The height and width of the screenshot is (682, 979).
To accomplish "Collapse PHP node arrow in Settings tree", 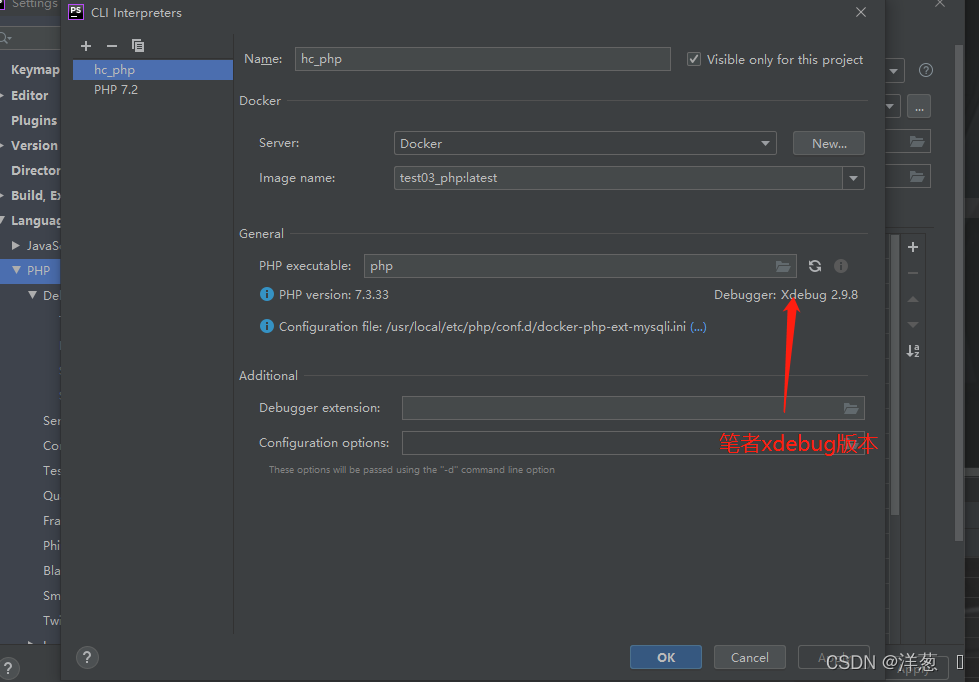I will click(16, 270).
